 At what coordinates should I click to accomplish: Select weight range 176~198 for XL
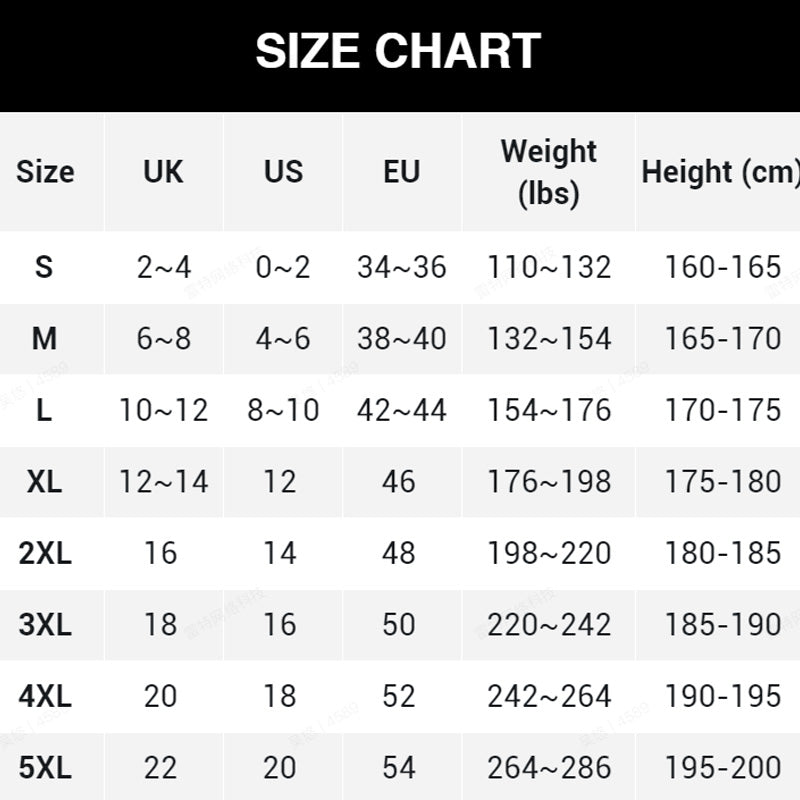click(x=549, y=482)
